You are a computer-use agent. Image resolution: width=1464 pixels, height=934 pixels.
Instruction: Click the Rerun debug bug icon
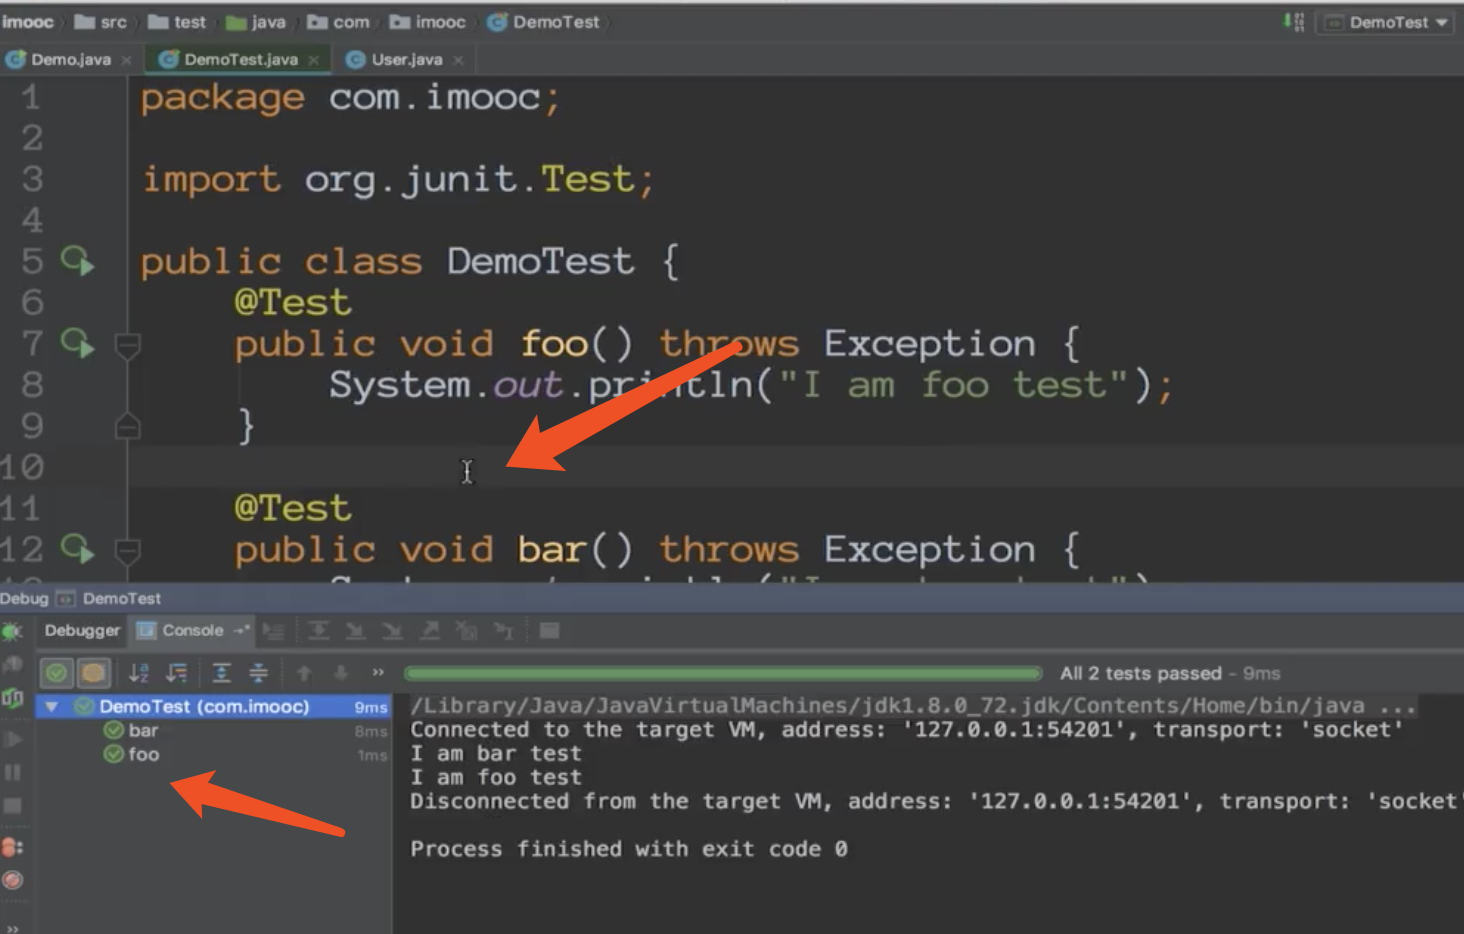(x=12, y=632)
